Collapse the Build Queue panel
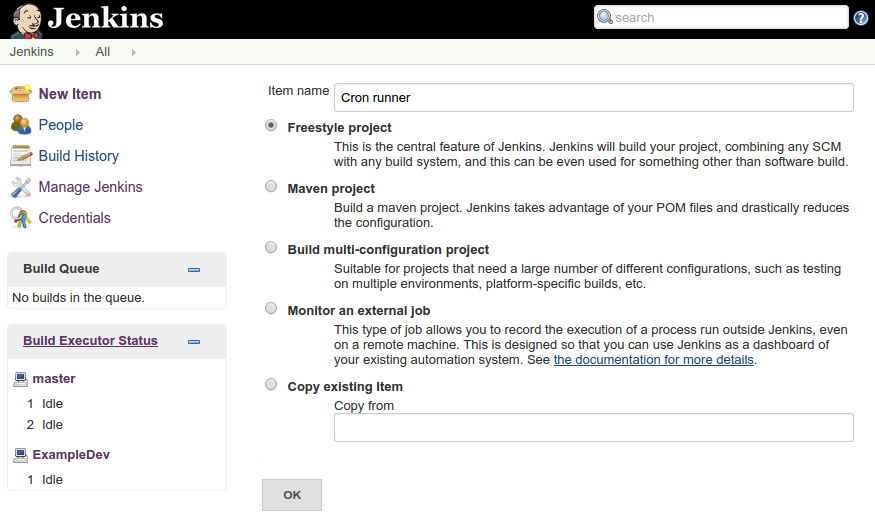 [x=194, y=270]
